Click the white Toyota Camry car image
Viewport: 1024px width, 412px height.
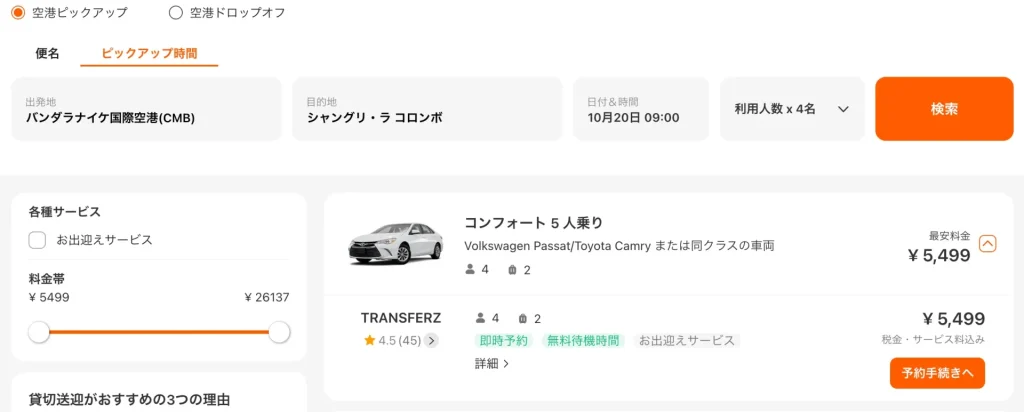click(x=394, y=242)
